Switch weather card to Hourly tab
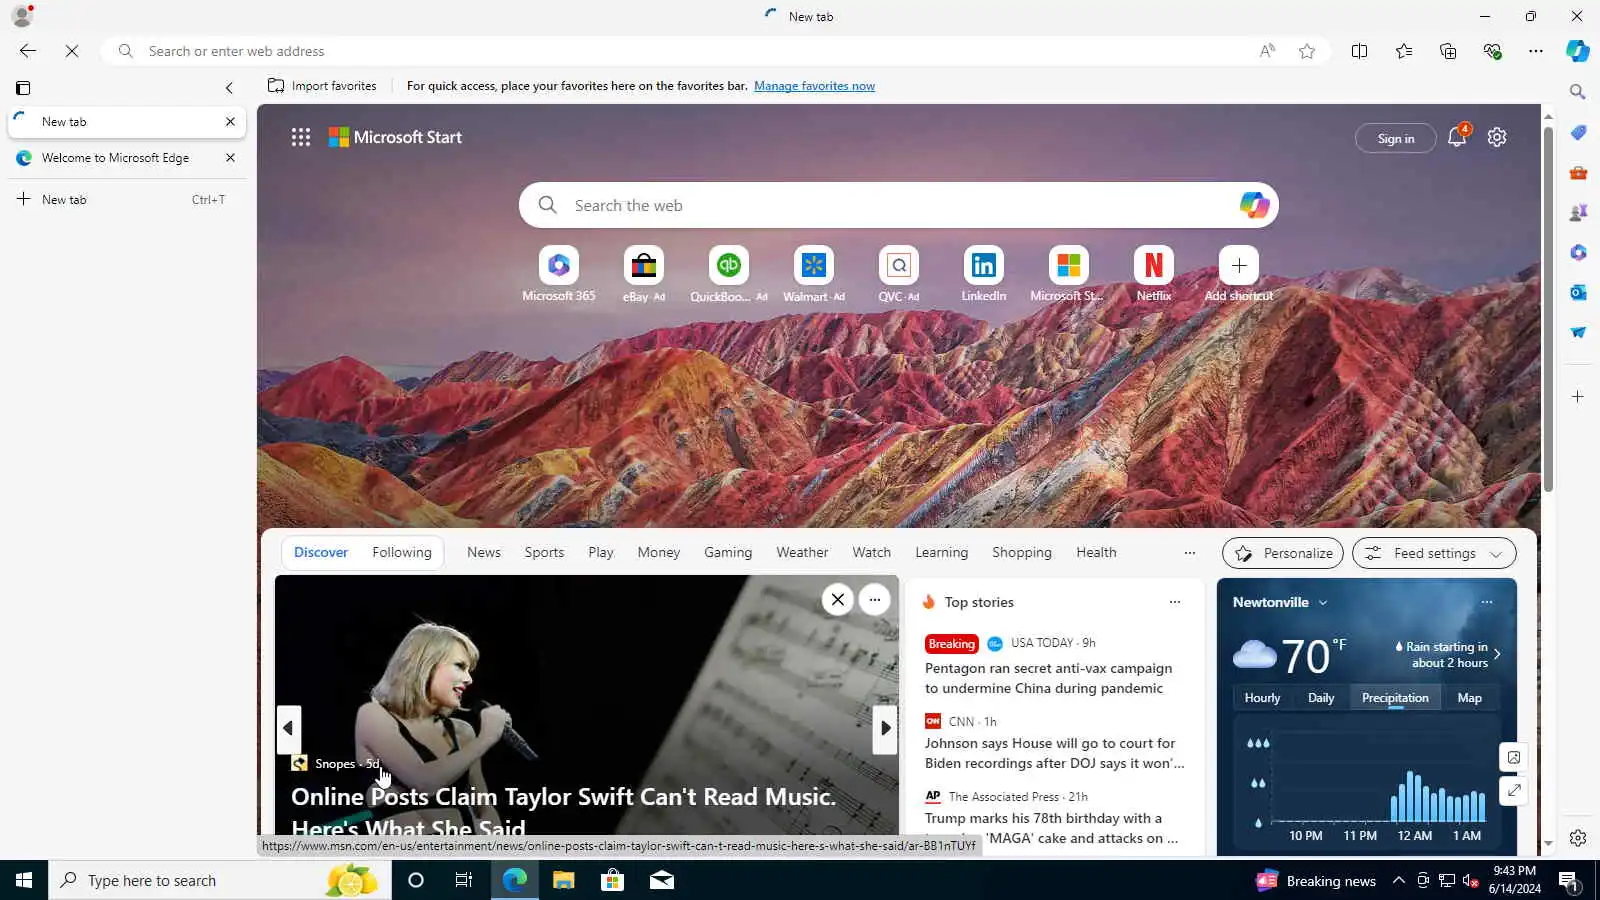The height and width of the screenshot is (900, 1600). tap(1262, 698)
